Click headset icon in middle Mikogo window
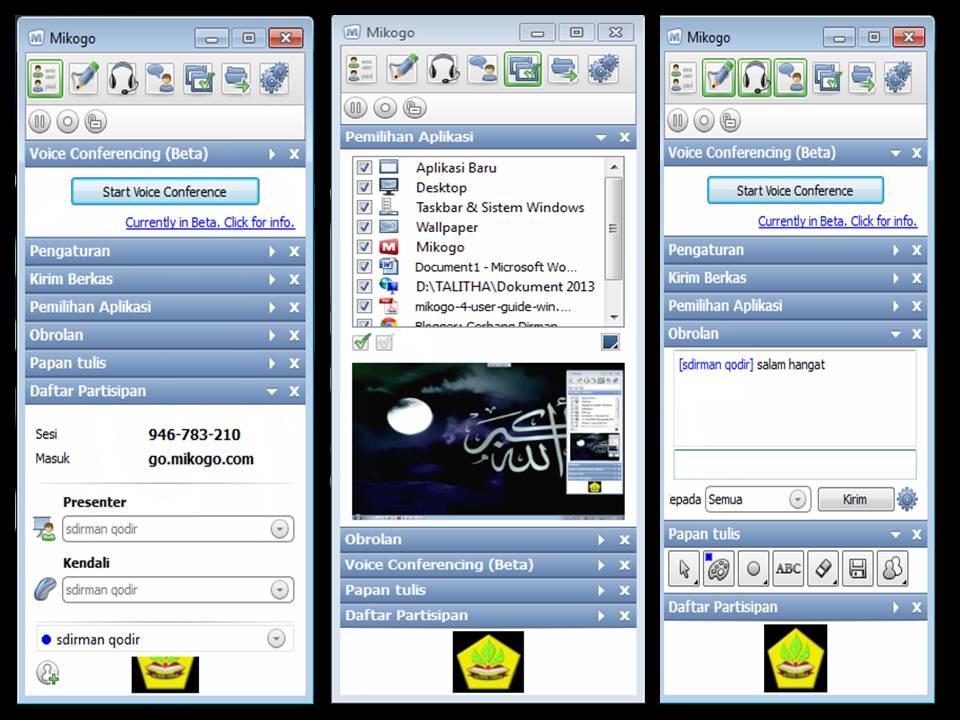 pyautogui.click(x=443, y=69)
